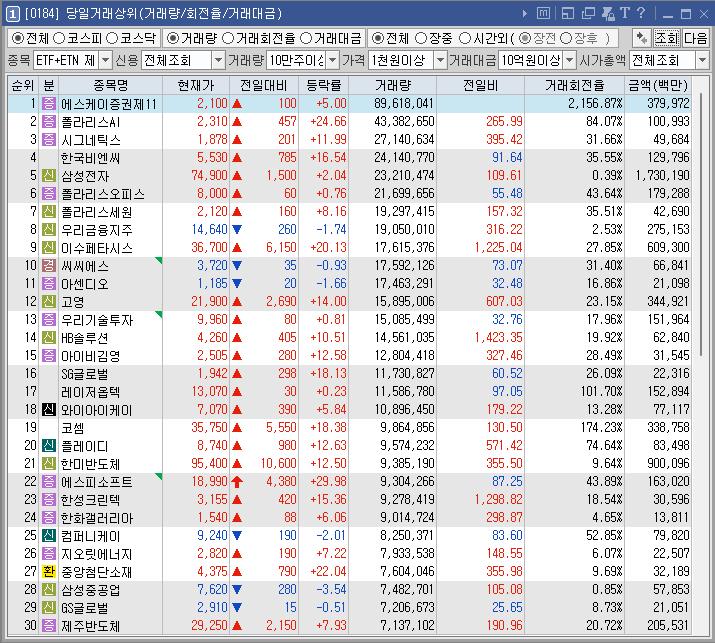Click the 전일대비 column header
Image resolution: width=715 pixels, height=643 pixels.
[x=264, y=85]
